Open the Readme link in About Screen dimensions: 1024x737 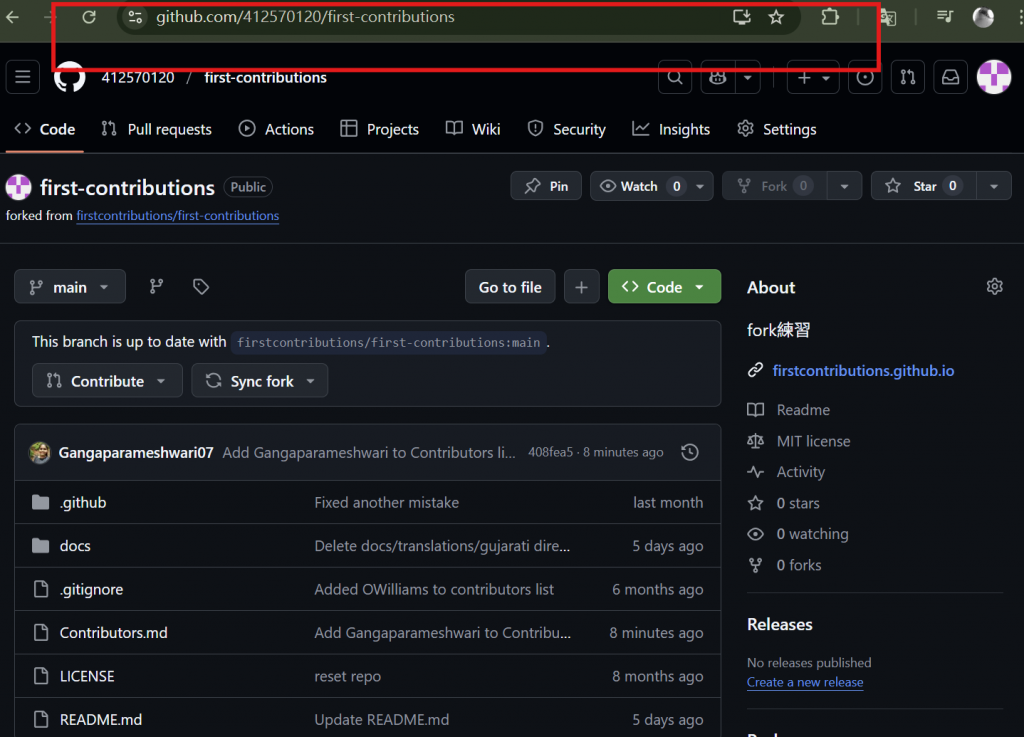coord(803,410)
